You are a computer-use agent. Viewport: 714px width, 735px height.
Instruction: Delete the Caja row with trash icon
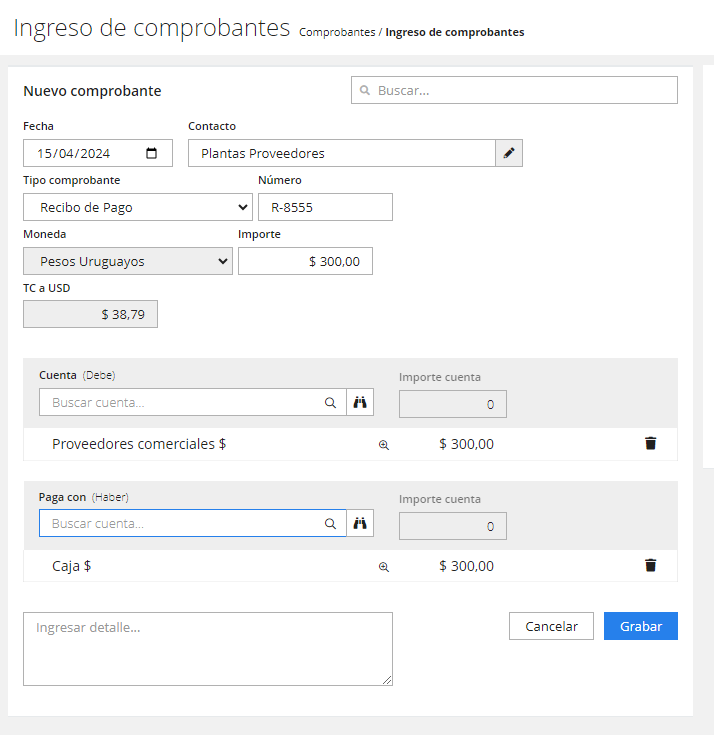click(x=650, y=565)
